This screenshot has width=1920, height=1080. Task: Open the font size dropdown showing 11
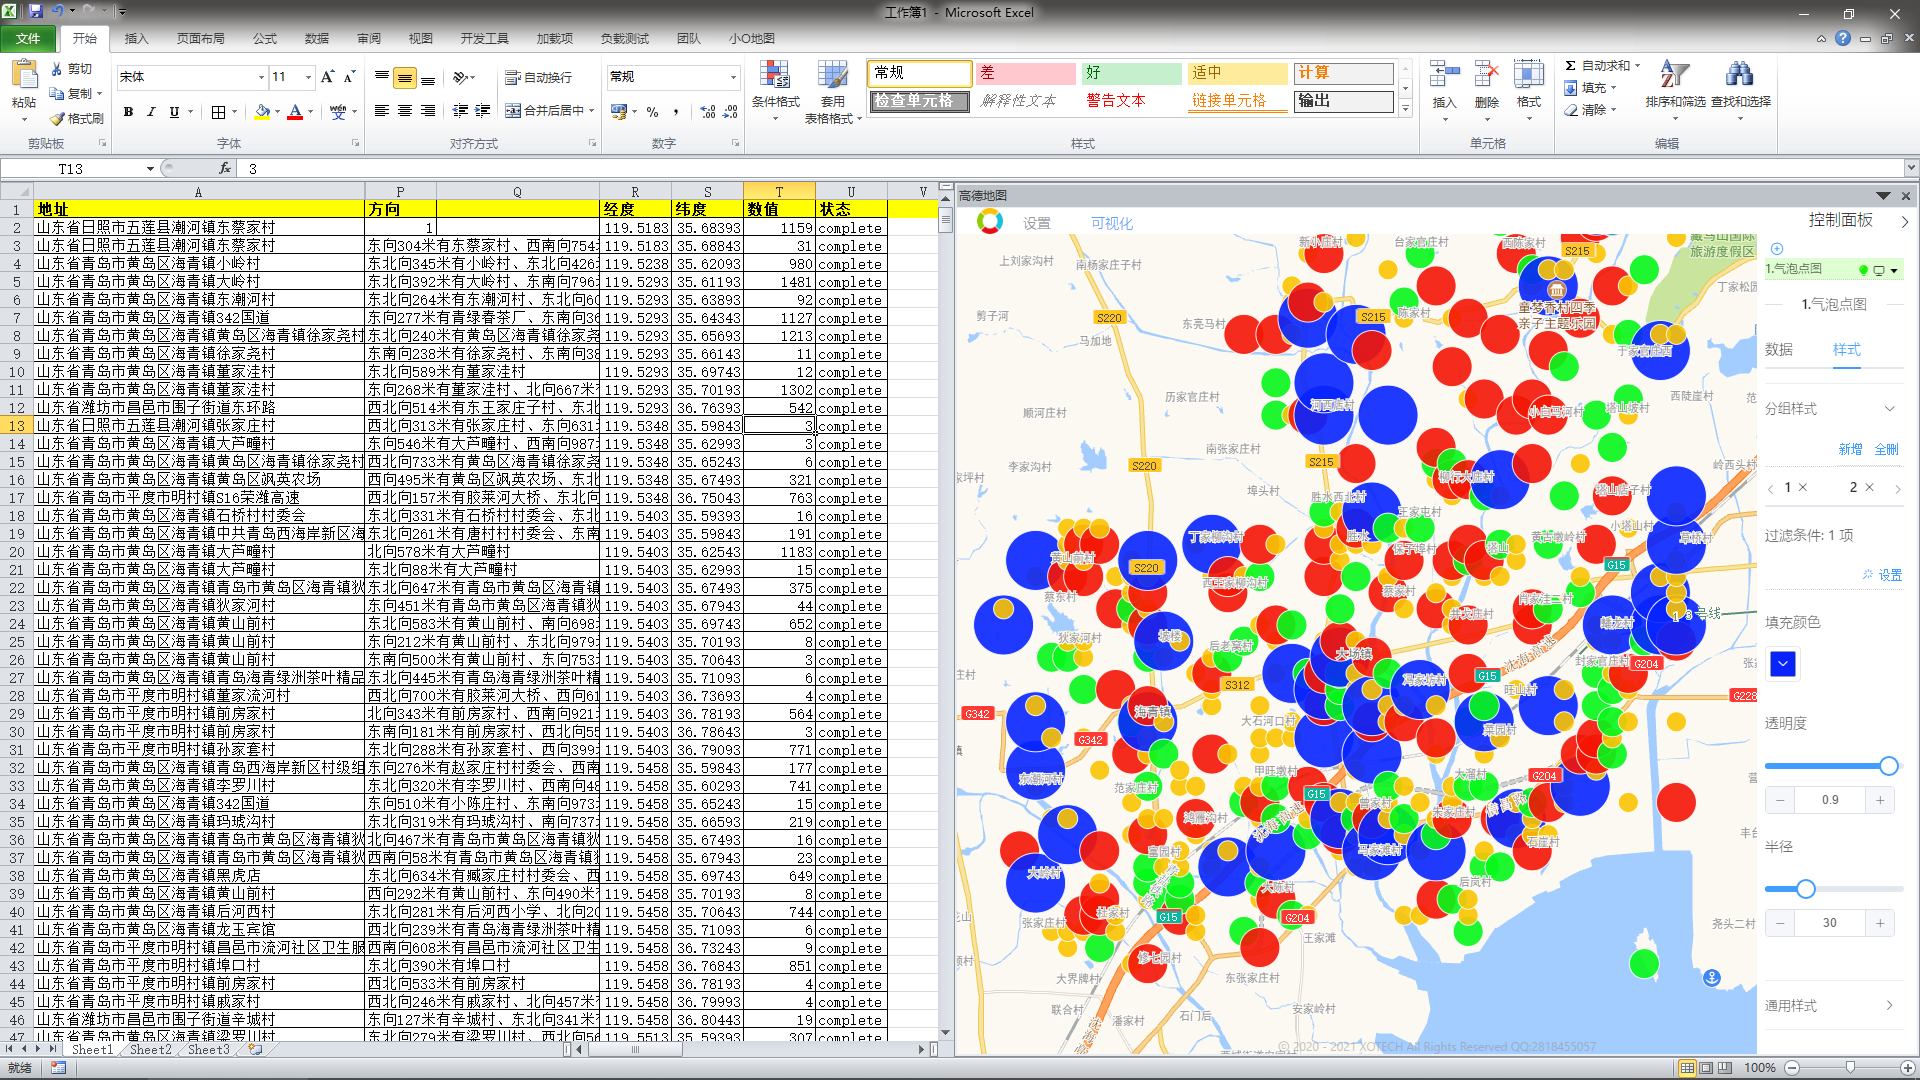[308, 77]
